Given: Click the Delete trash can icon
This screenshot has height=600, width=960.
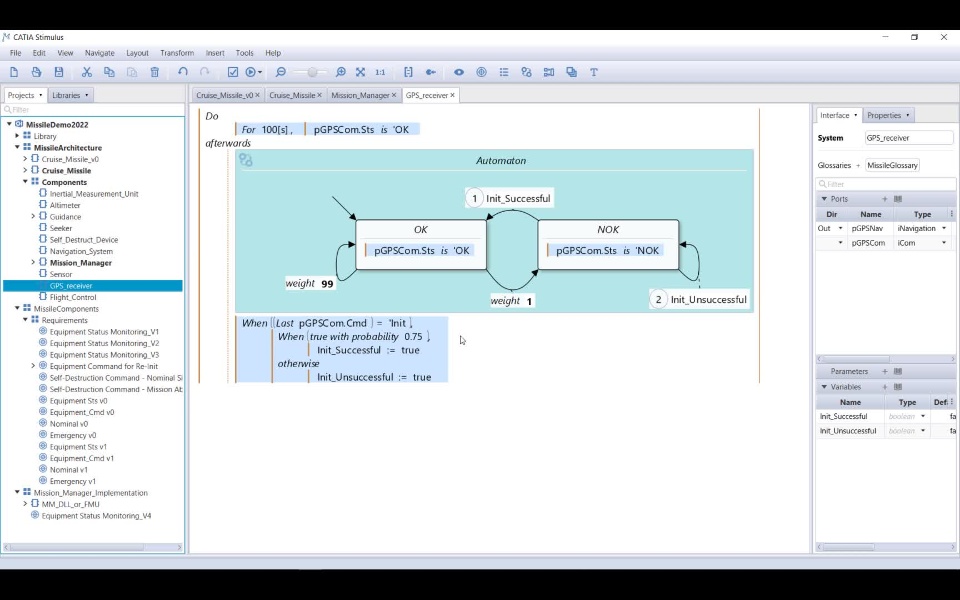Looking at the screenshot, I should [155, 72].
